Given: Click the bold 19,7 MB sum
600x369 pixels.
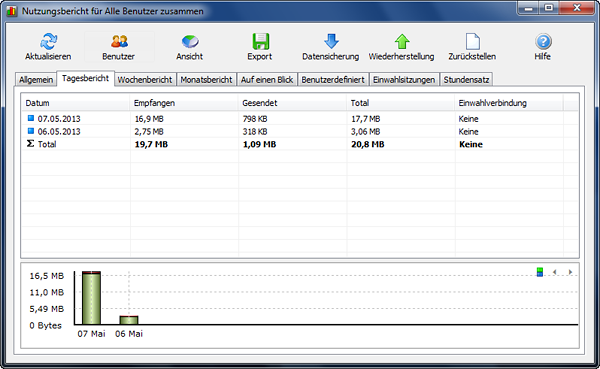Looking at the screenshot, I should (x=151, y=144).
